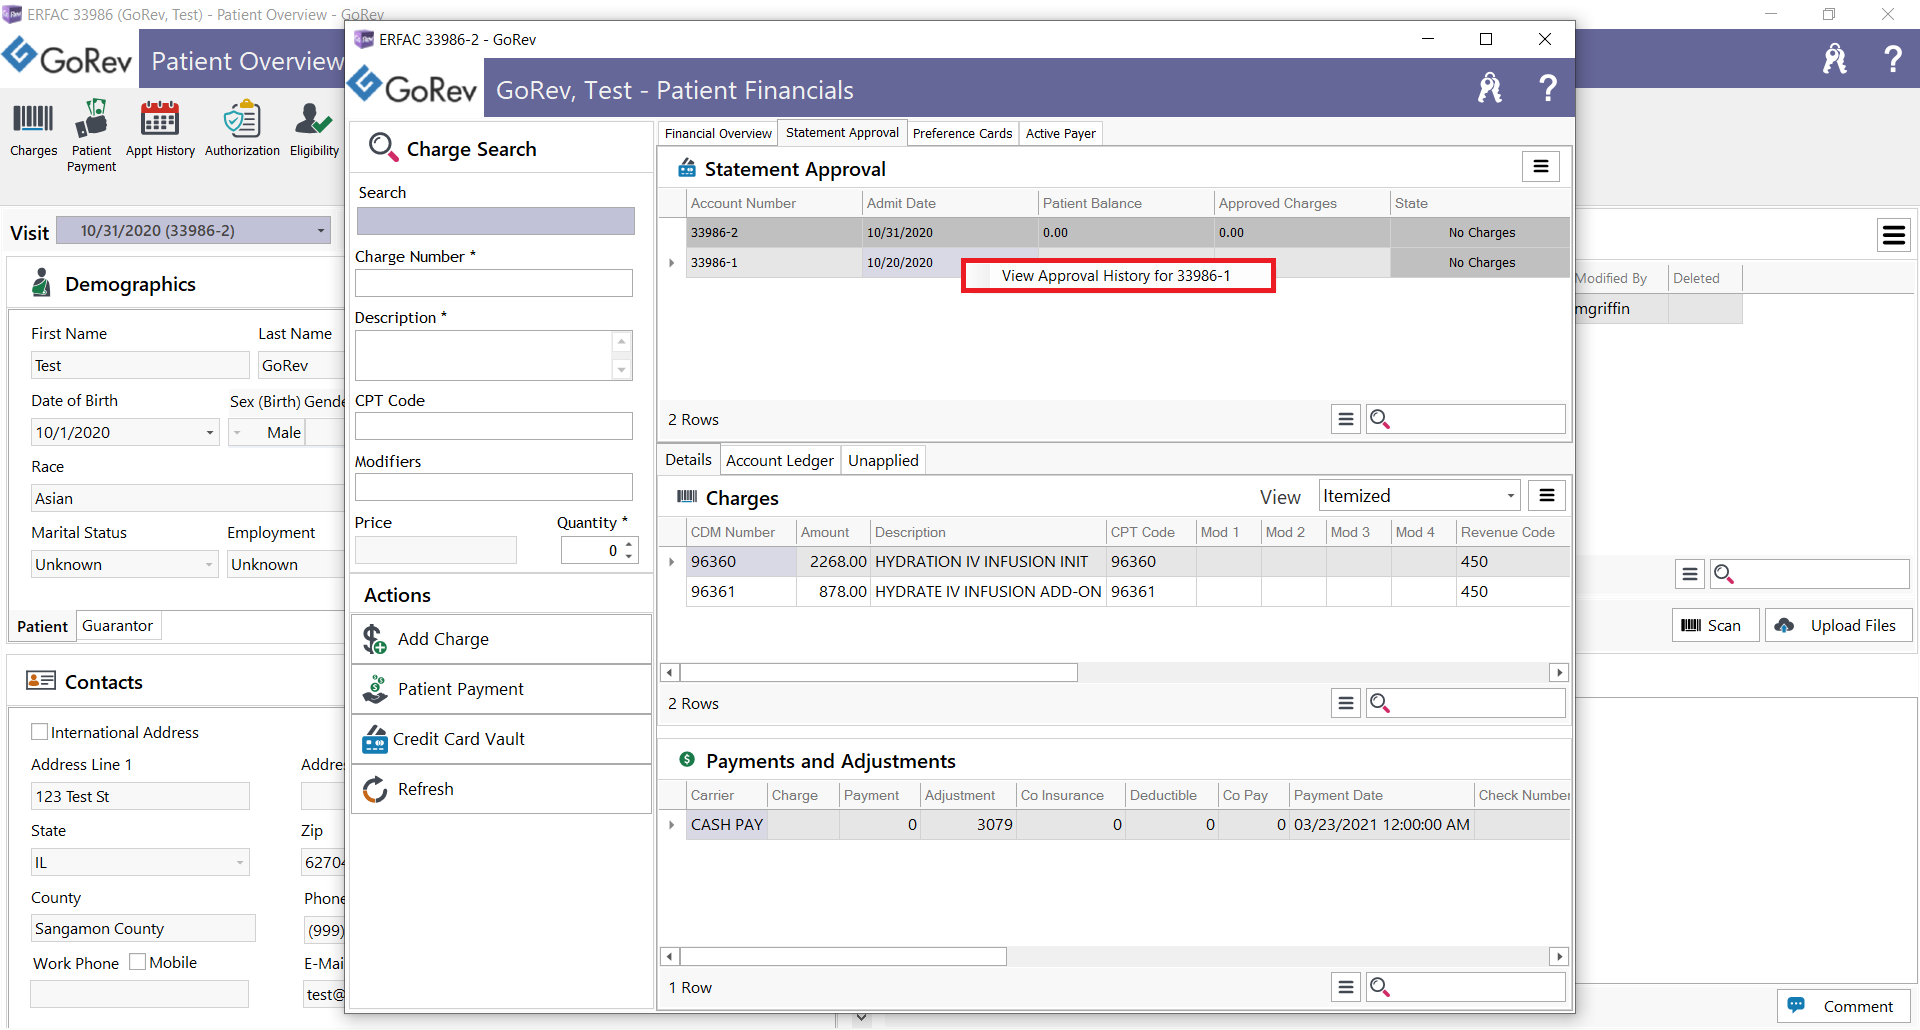The image size is (1920, 1030).
Task: Open the Authorization icon
Action: point(242,129)
